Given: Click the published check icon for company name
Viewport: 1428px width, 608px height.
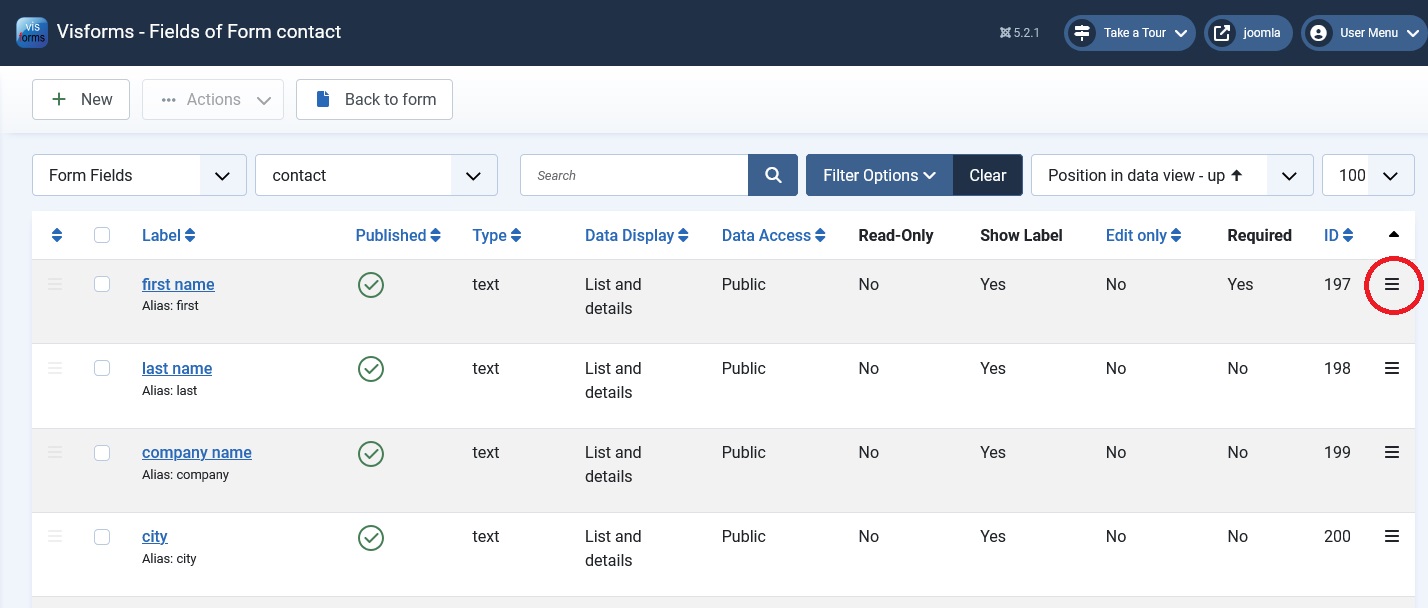Looking at the screenshot, I should [371, 453].
